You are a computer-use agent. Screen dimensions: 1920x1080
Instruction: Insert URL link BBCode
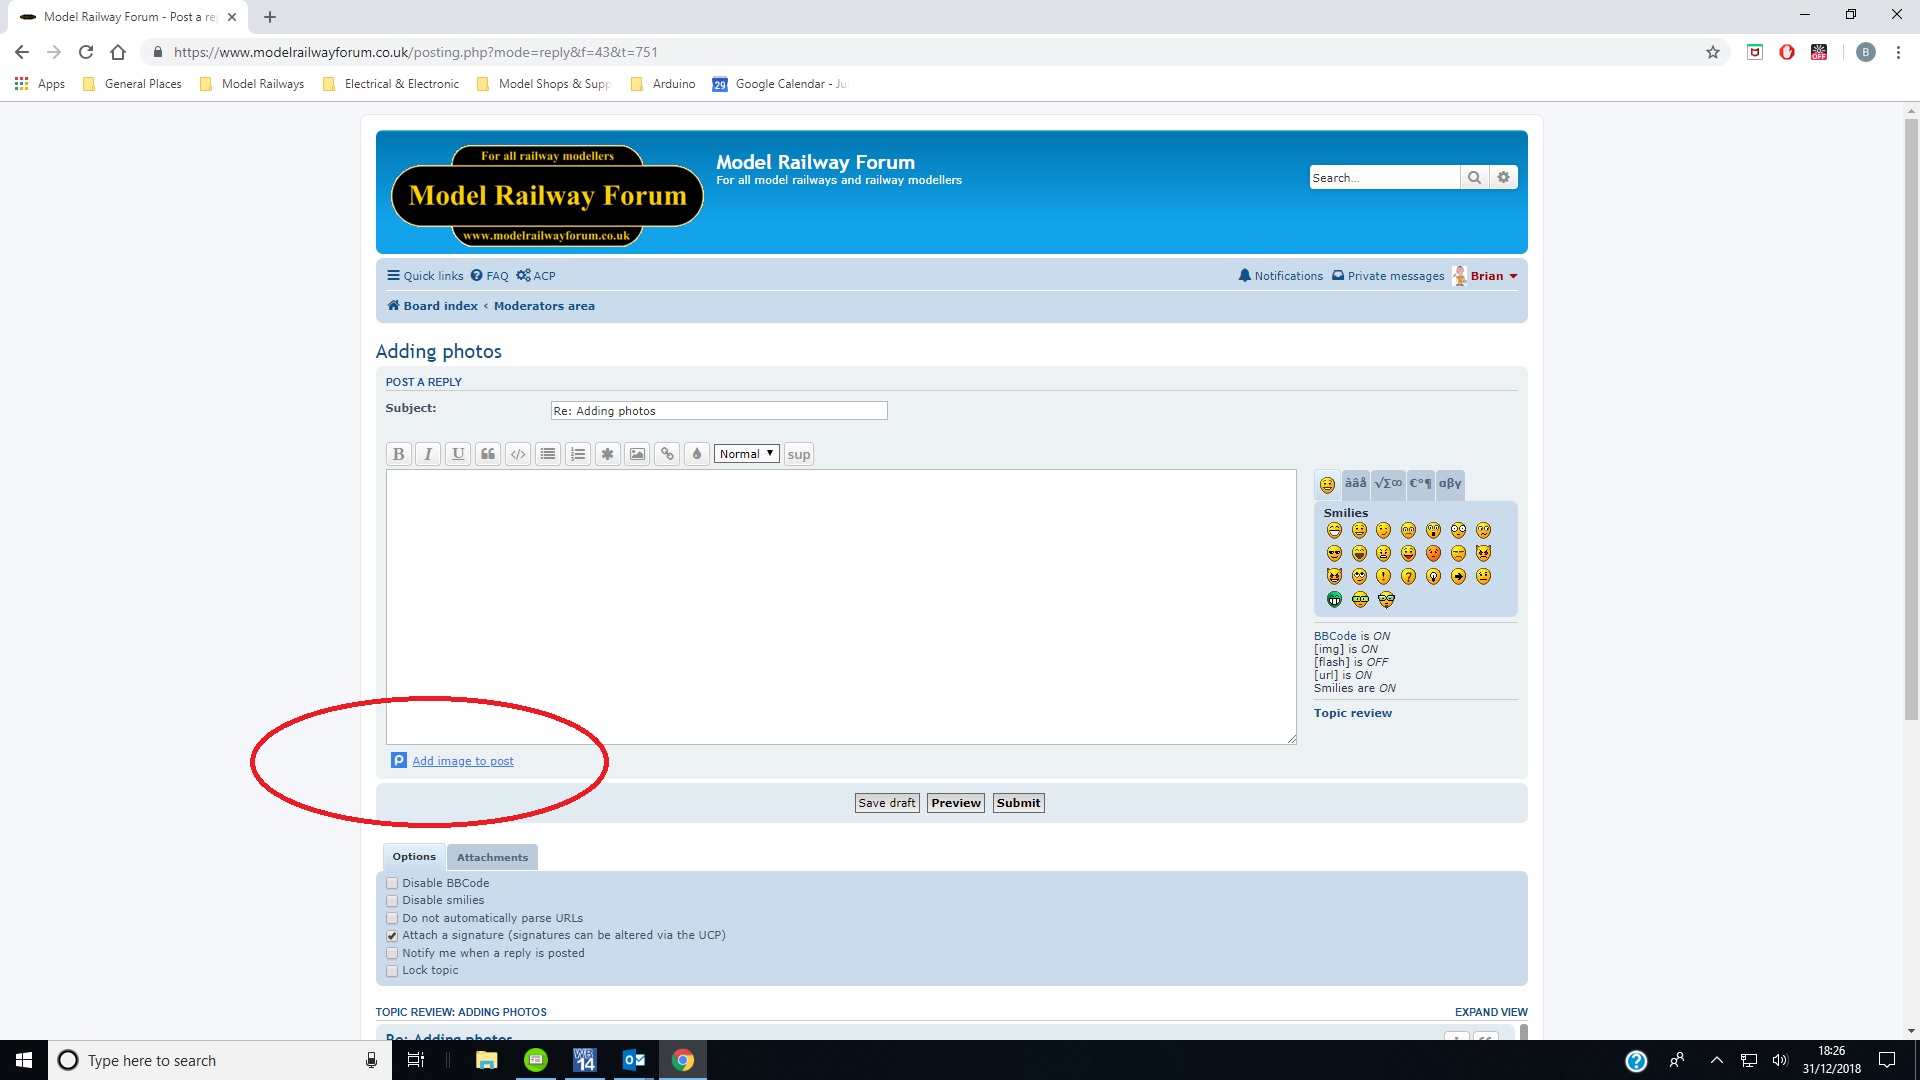click(x=667, y=454)
